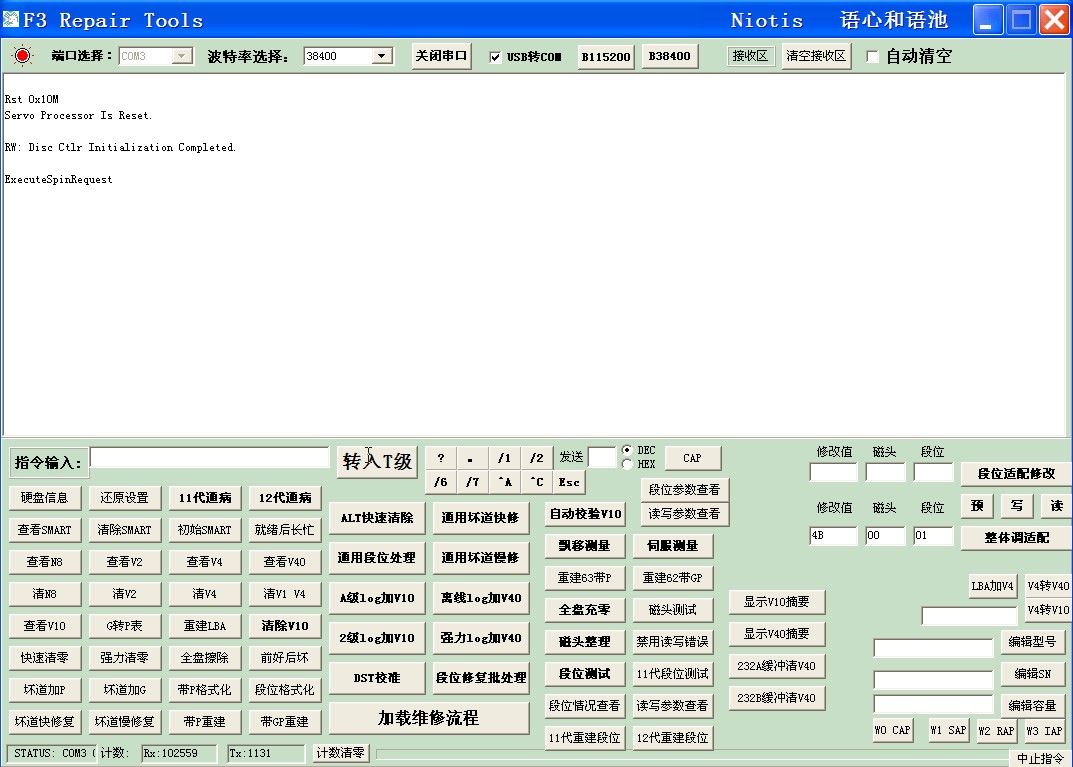Click the 重建LBA button
Image resolution: width=1073 pixels, height=767 pixels.
coord(205,625)
